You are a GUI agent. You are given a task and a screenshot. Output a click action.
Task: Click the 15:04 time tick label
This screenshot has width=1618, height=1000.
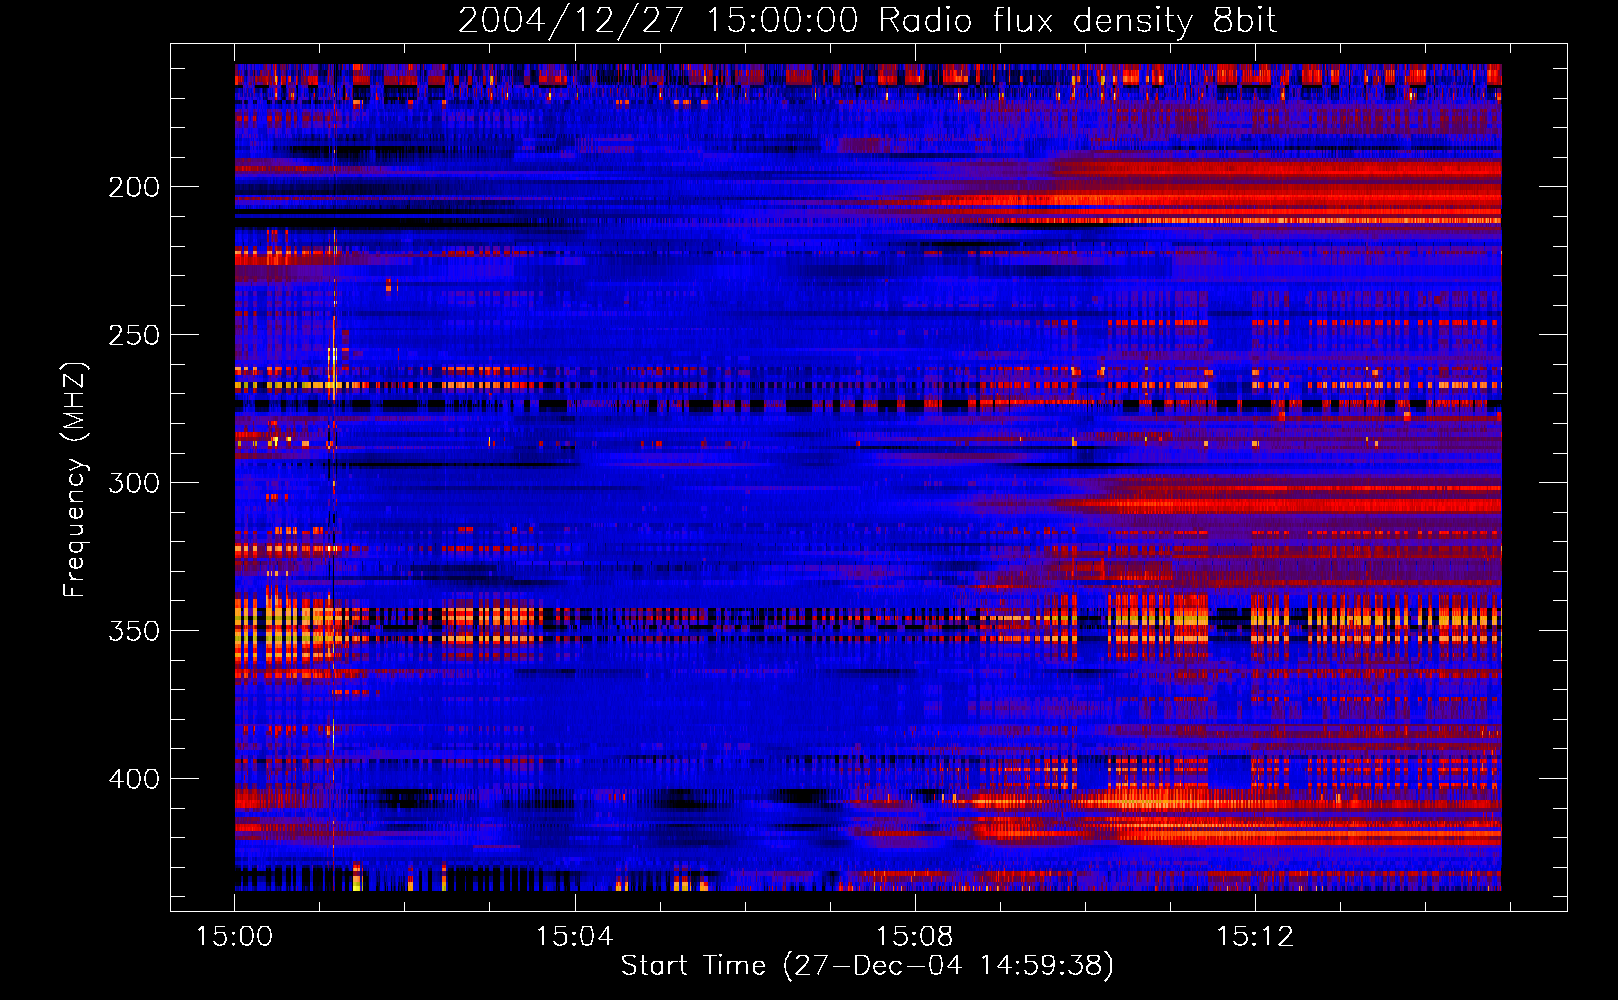[574, 937]
